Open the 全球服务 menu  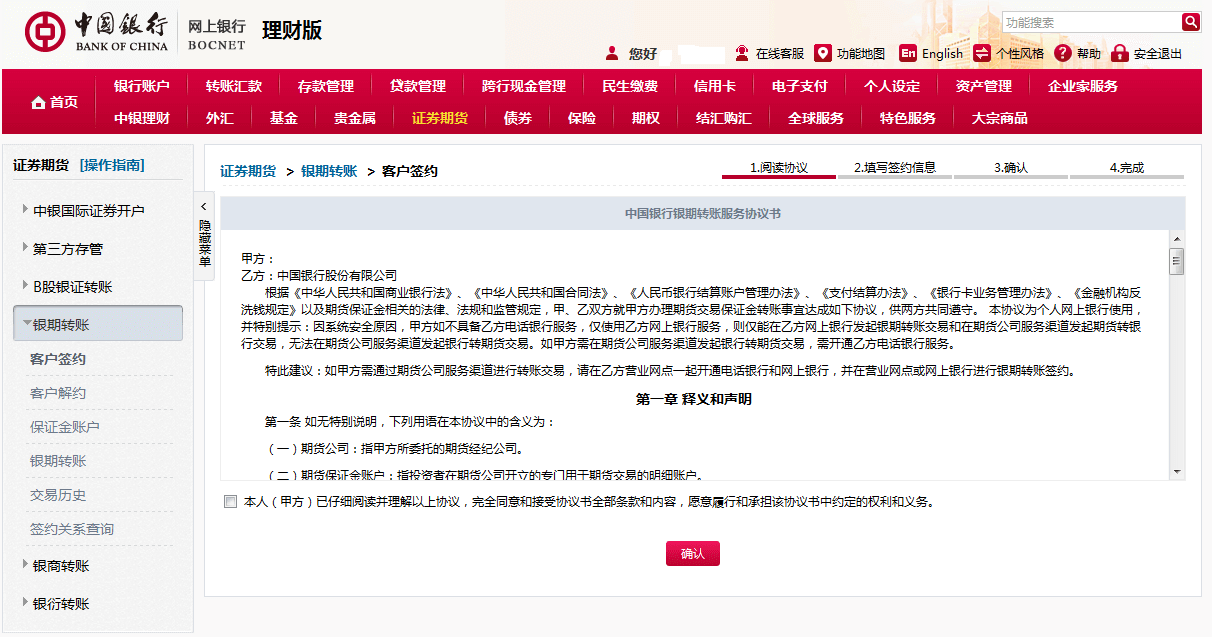point(816,118)
